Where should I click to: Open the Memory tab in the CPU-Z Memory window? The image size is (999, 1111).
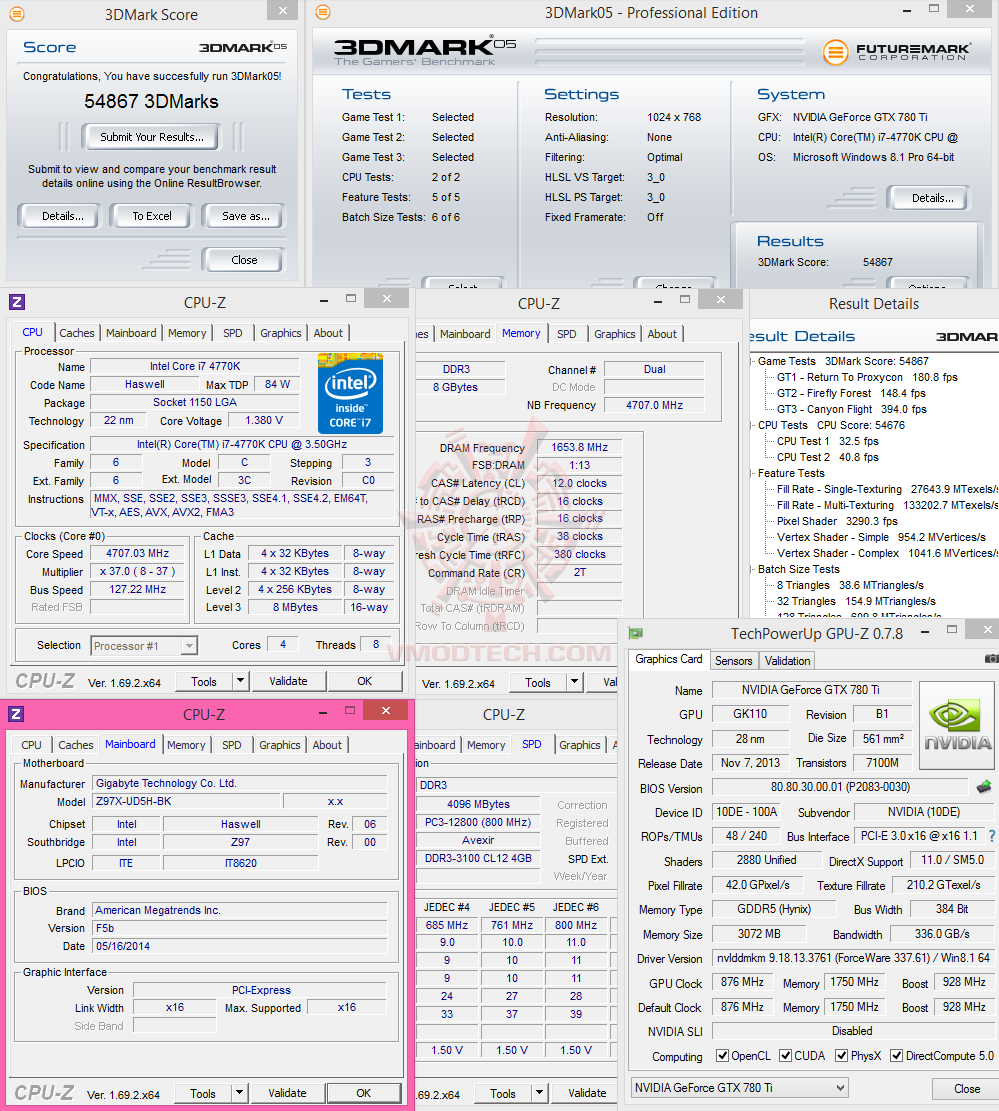tap(521, 333)
